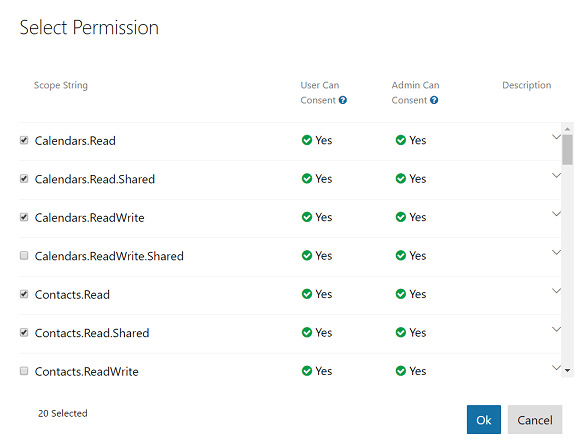This screenshot has width=587, height=446.
Task: Click the permission list scrollbar thumb
Action: pyautogui.click(x=568, y=150)
